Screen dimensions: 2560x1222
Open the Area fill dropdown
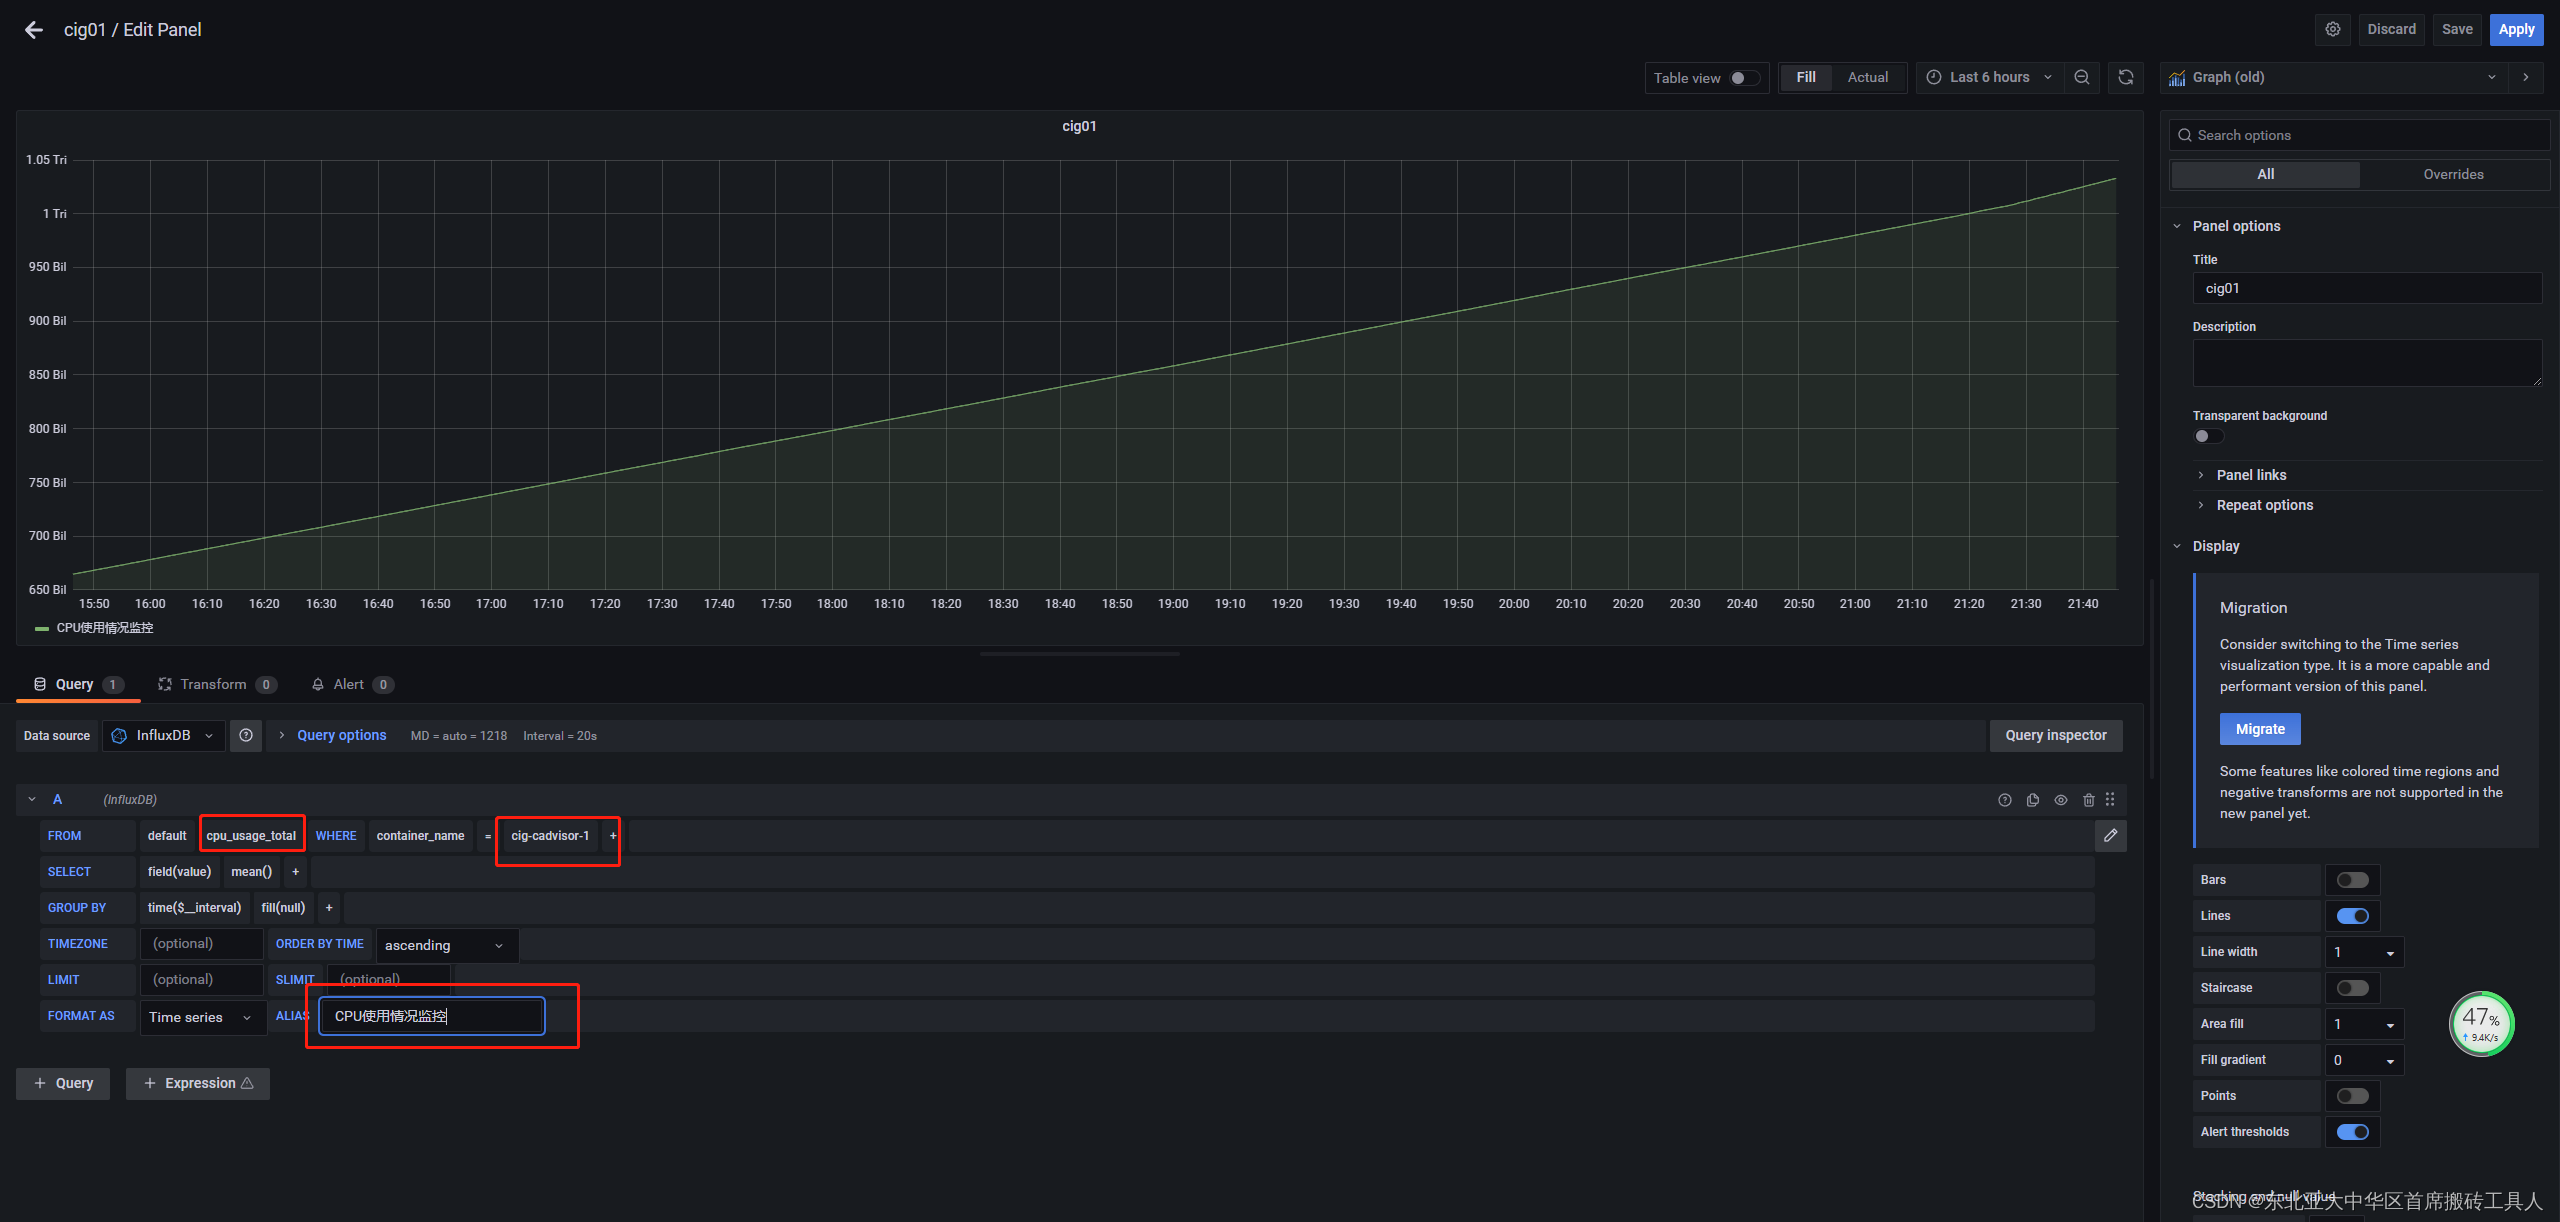click(x=2364, y=1024)
